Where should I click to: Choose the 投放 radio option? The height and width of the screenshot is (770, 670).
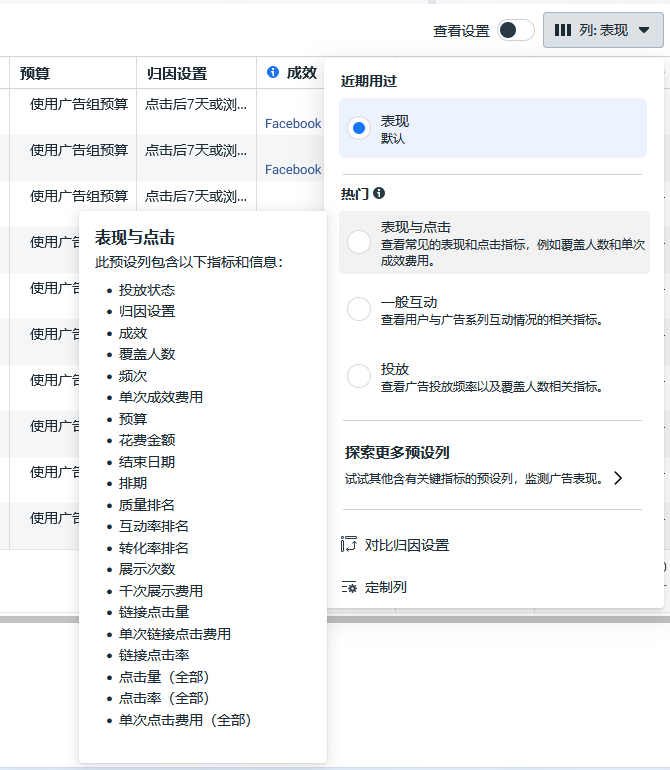click(x=359, y=376)
